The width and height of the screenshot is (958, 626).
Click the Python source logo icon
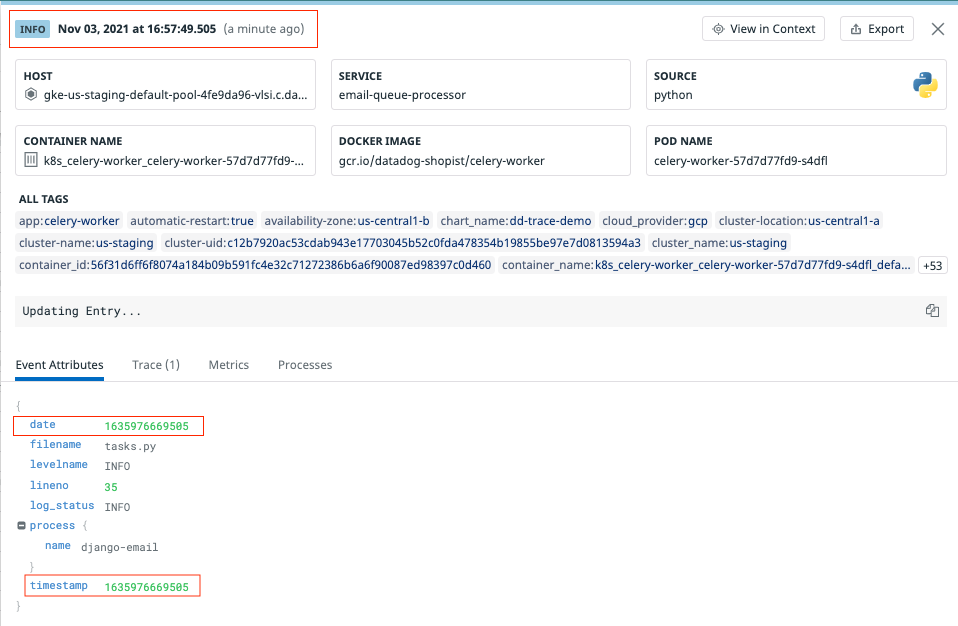(925, 86)
